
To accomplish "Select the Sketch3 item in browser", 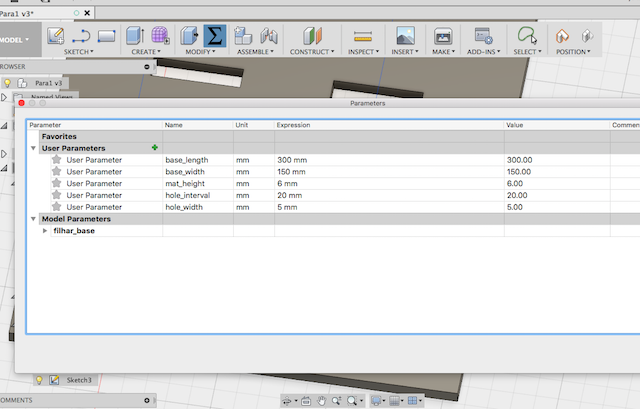I will point(79,380).
